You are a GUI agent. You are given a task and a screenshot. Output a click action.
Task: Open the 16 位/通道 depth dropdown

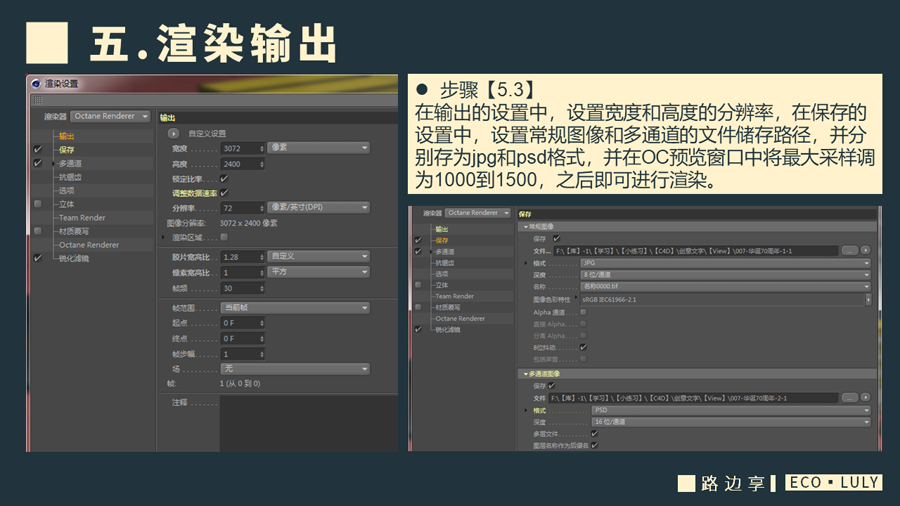point(731,422)
